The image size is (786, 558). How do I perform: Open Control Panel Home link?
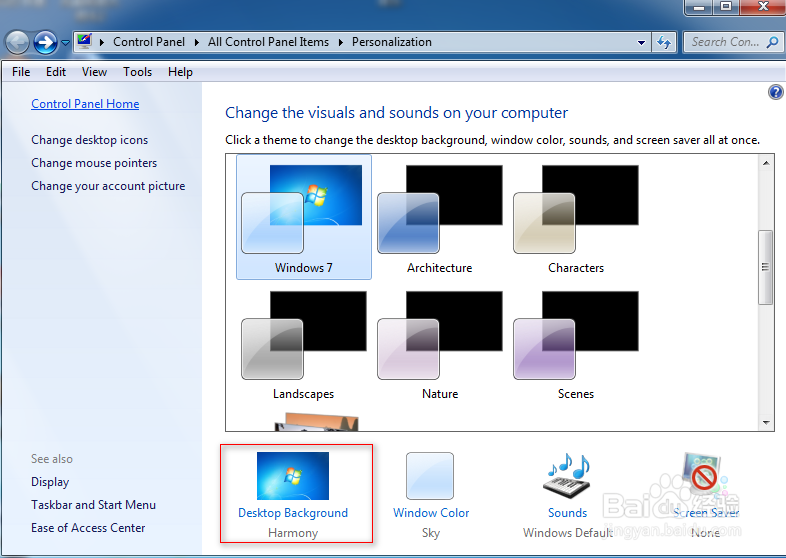pyautogui.click(x=85, y=104)
